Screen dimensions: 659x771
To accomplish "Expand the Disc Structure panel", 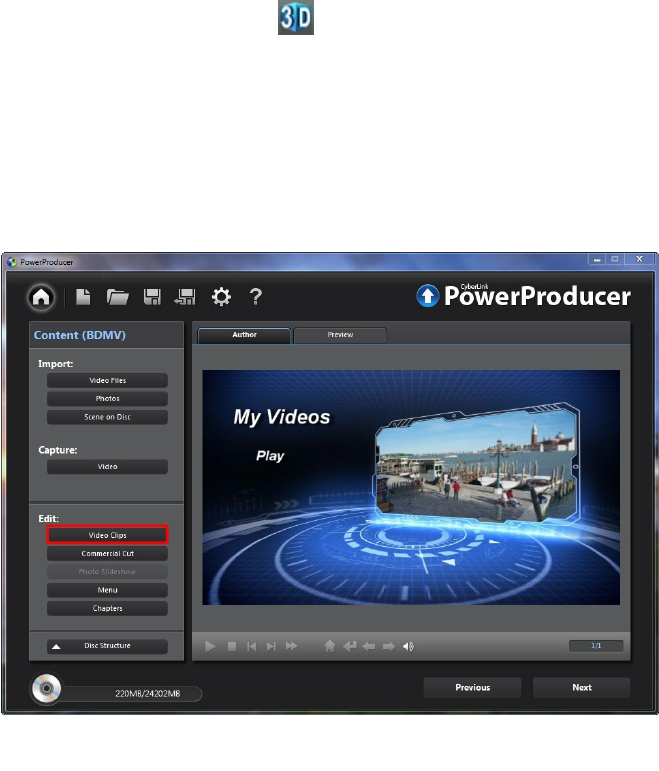I will point(107,646).
